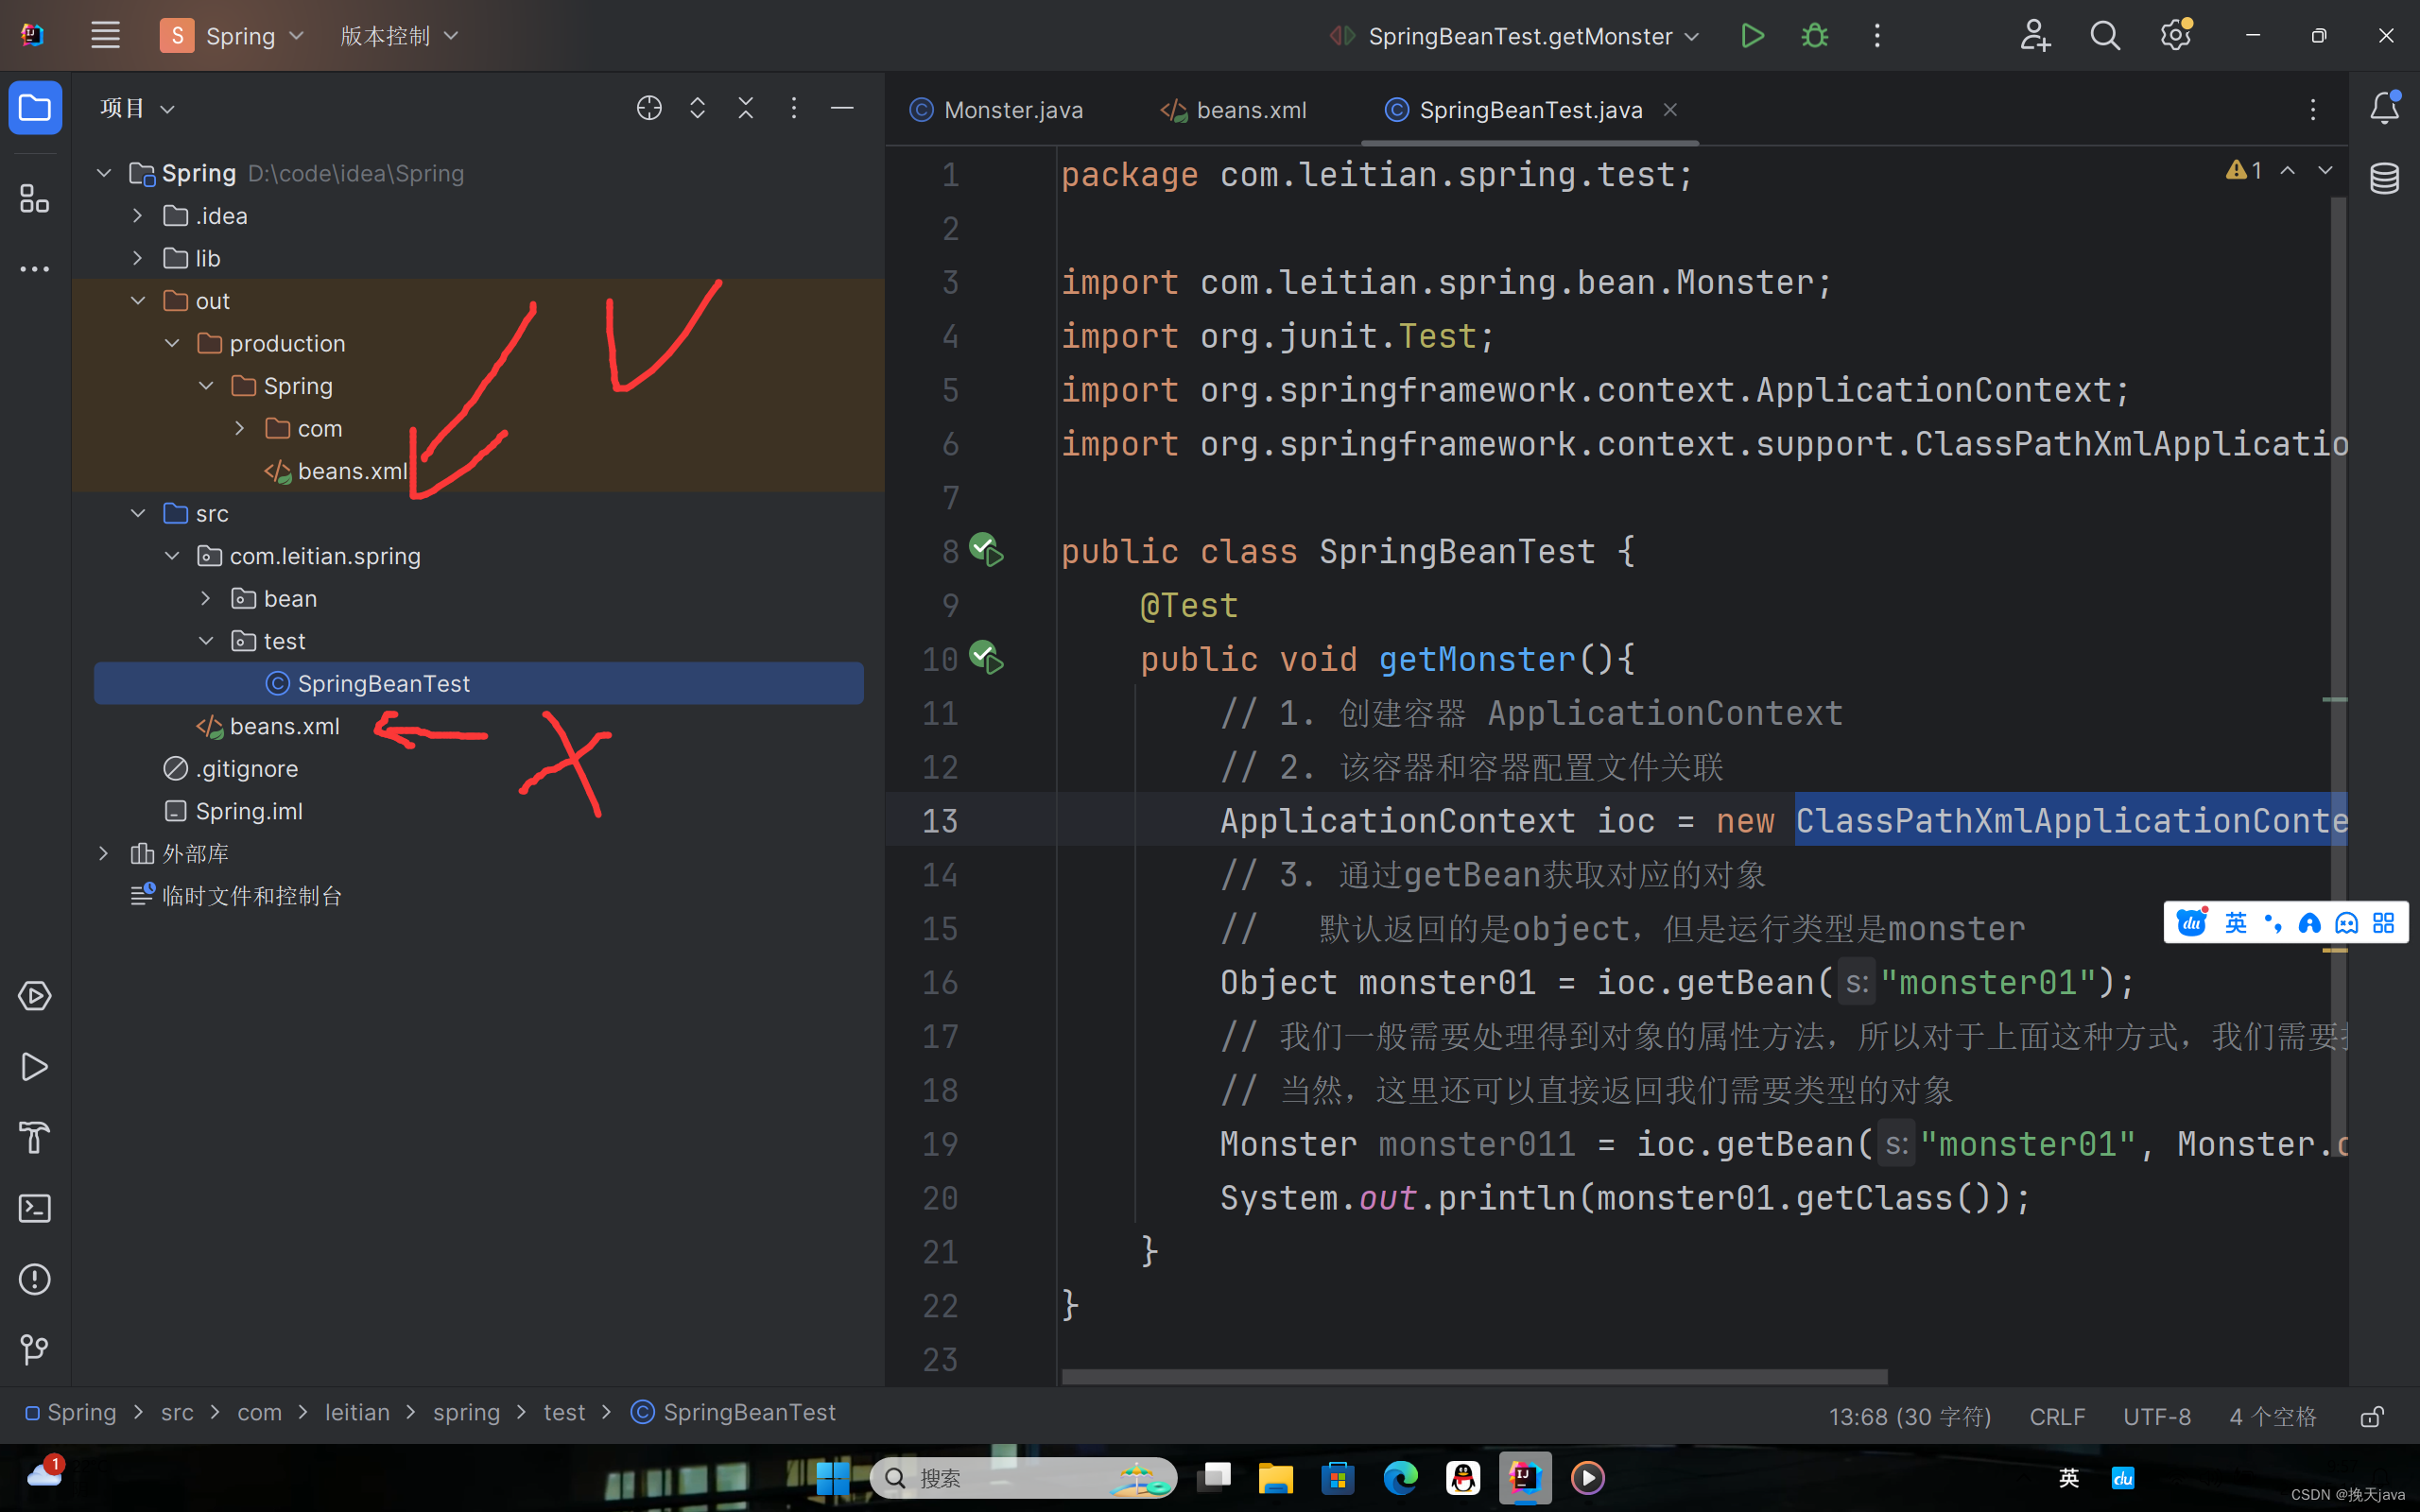Viewport: 2420px width, 1512px height.
Task: Open the Structure tool window
Action: point(35,198)
